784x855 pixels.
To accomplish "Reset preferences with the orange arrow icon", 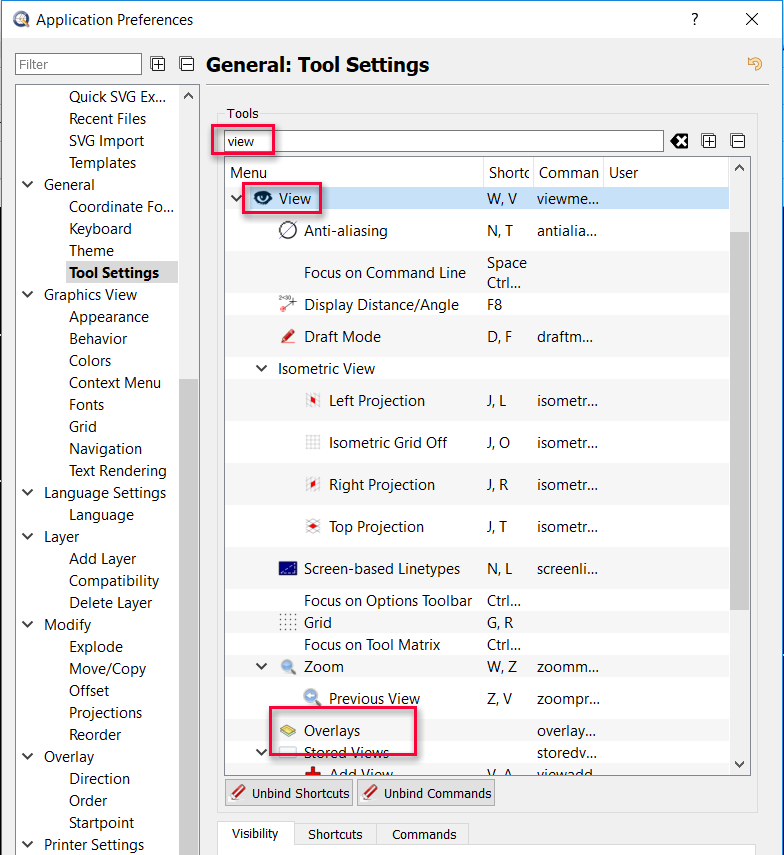I will coord(755,64).
